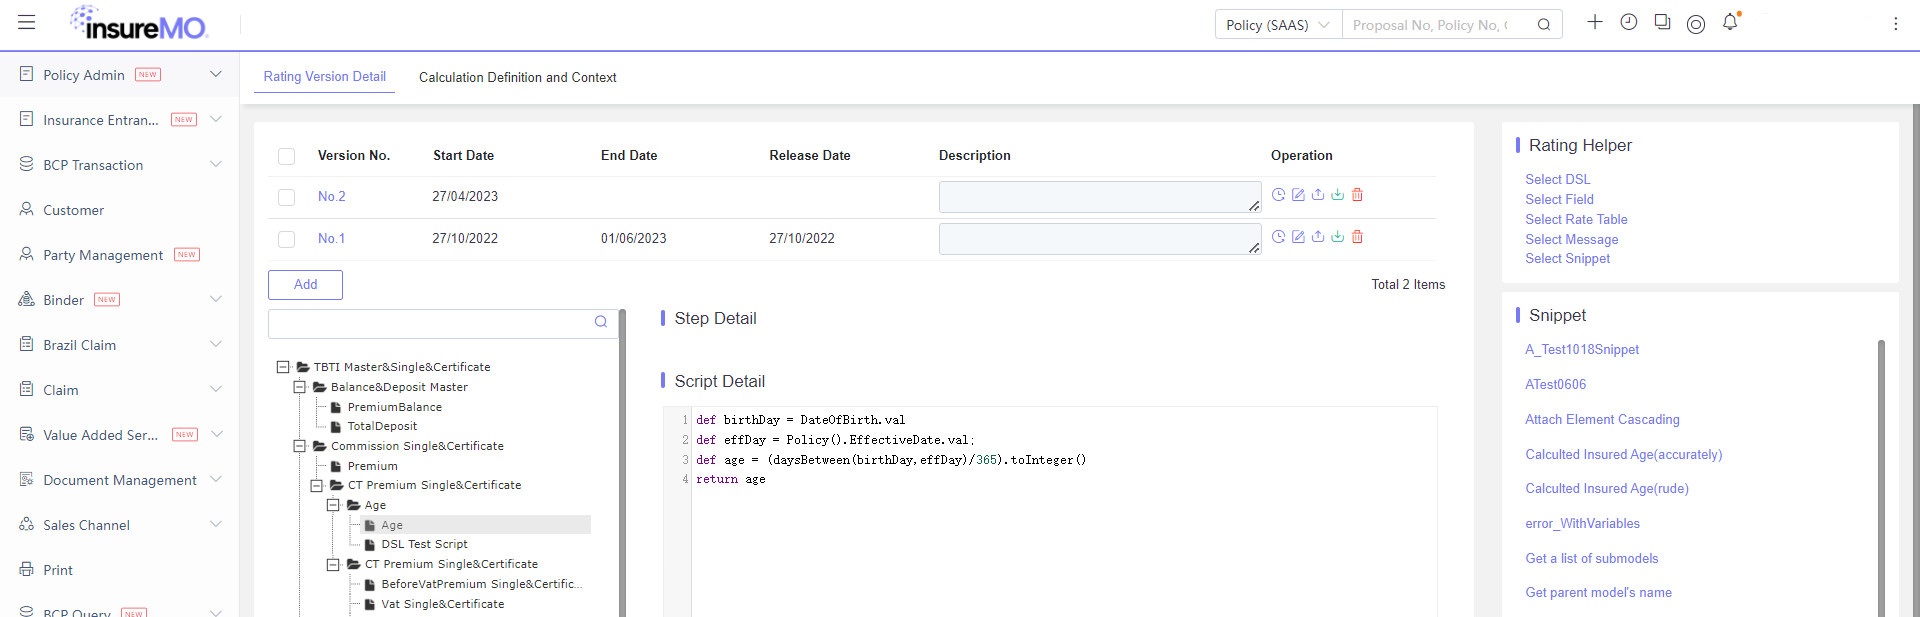Open the clock history icon in the header

[1629, 22]
